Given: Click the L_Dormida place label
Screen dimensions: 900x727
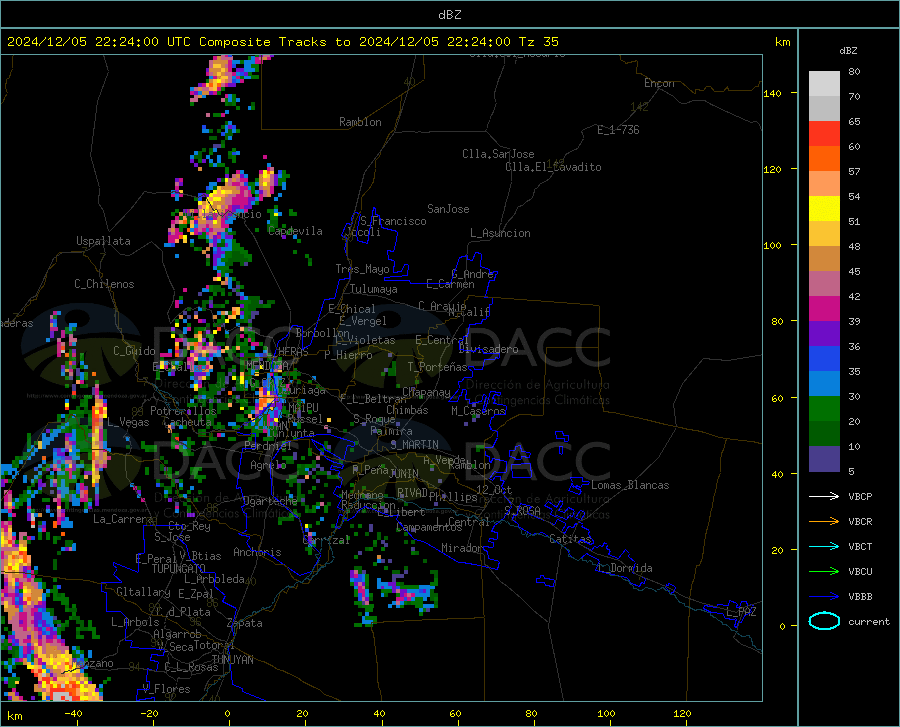Looking at the screenshot, I should [625, 568].
